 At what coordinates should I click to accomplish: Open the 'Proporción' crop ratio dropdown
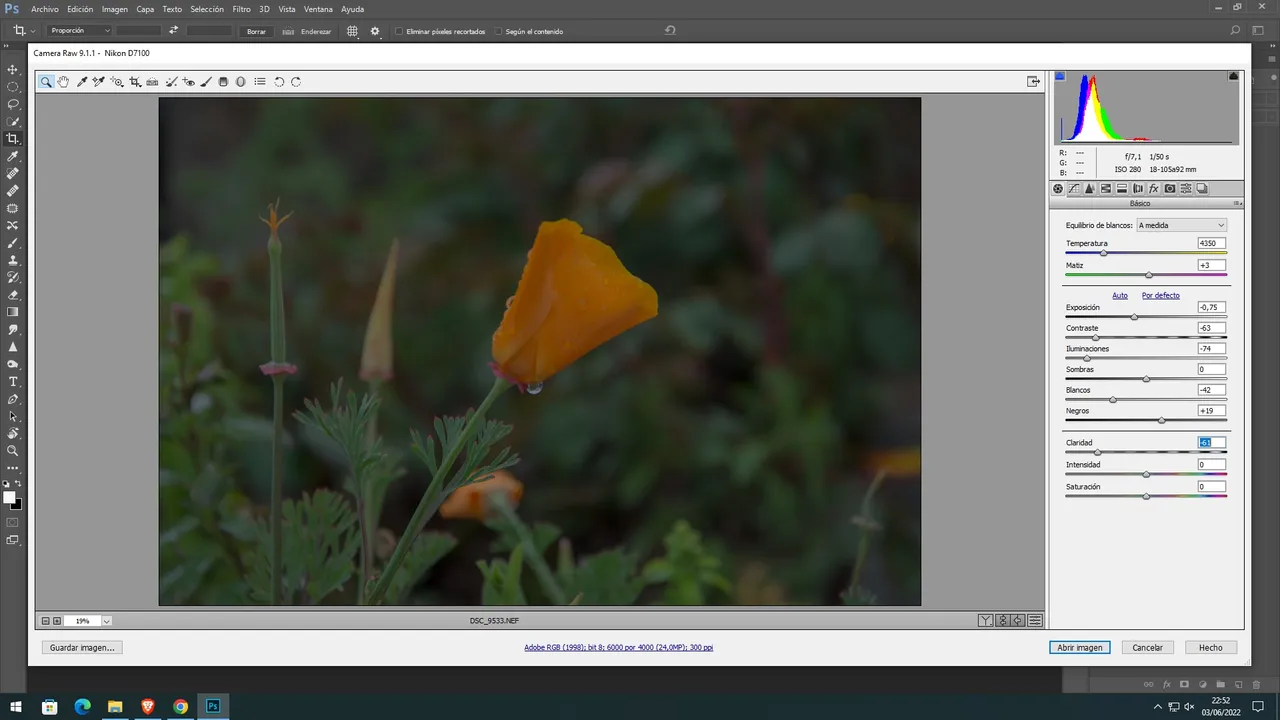tap(80, 31)
